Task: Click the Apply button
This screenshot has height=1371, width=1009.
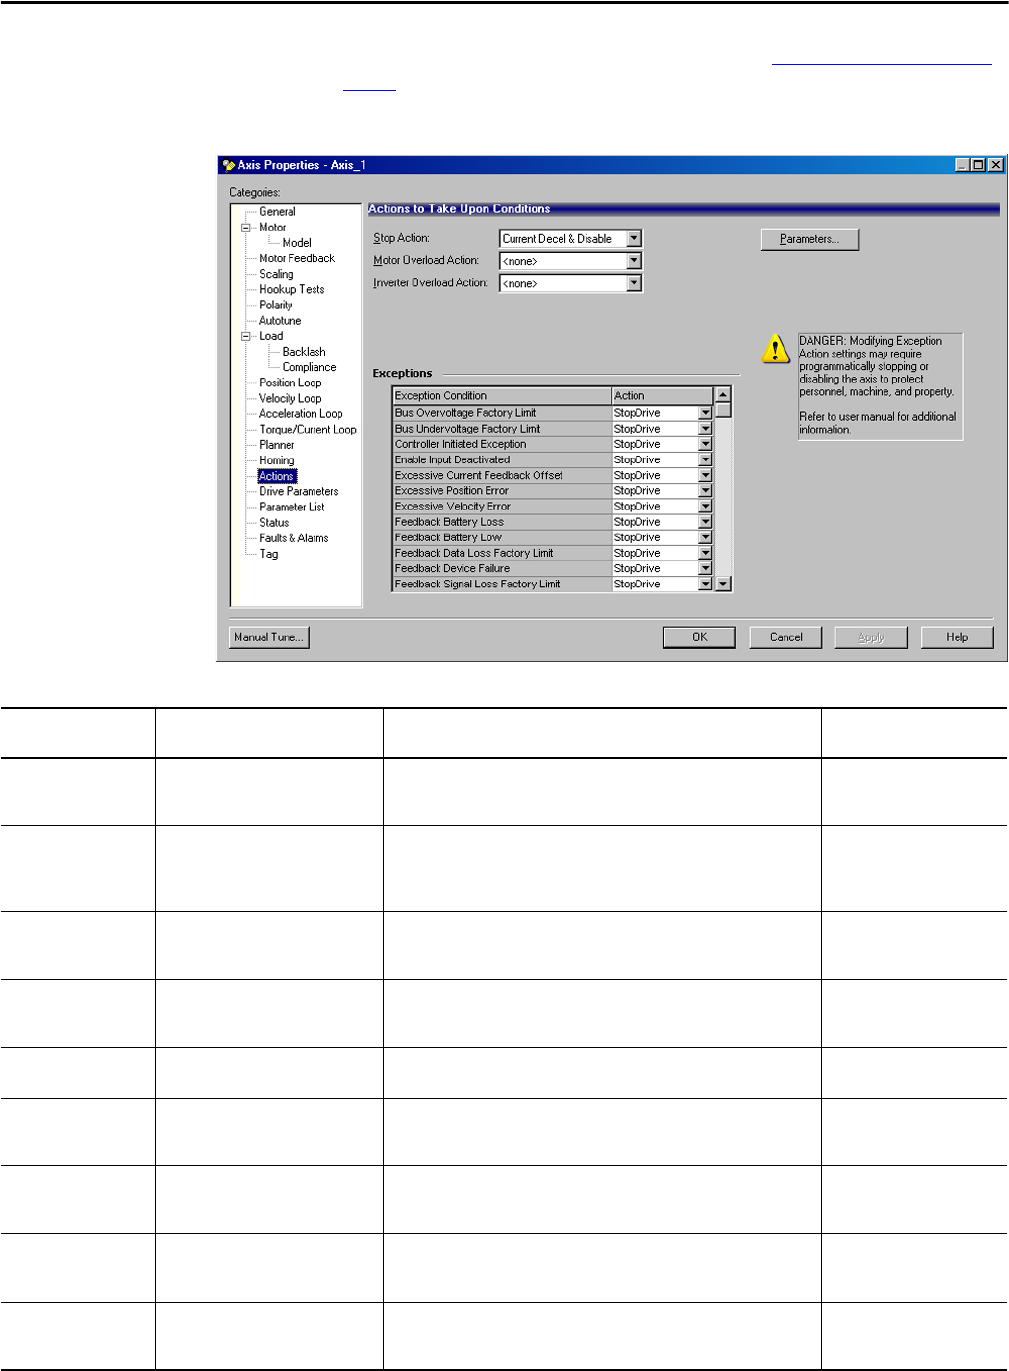Action: click(871, 637)
